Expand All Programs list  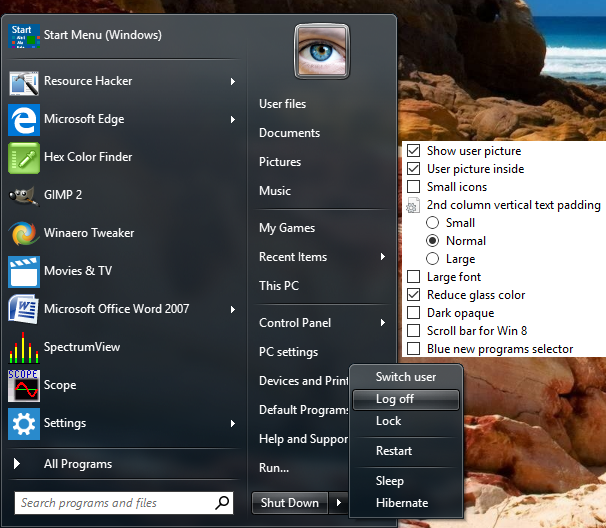click(78, 464)
